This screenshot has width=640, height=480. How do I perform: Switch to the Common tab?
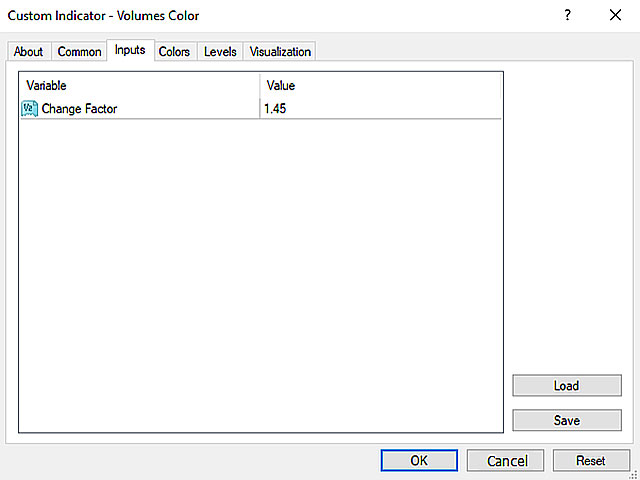(79, 52)
